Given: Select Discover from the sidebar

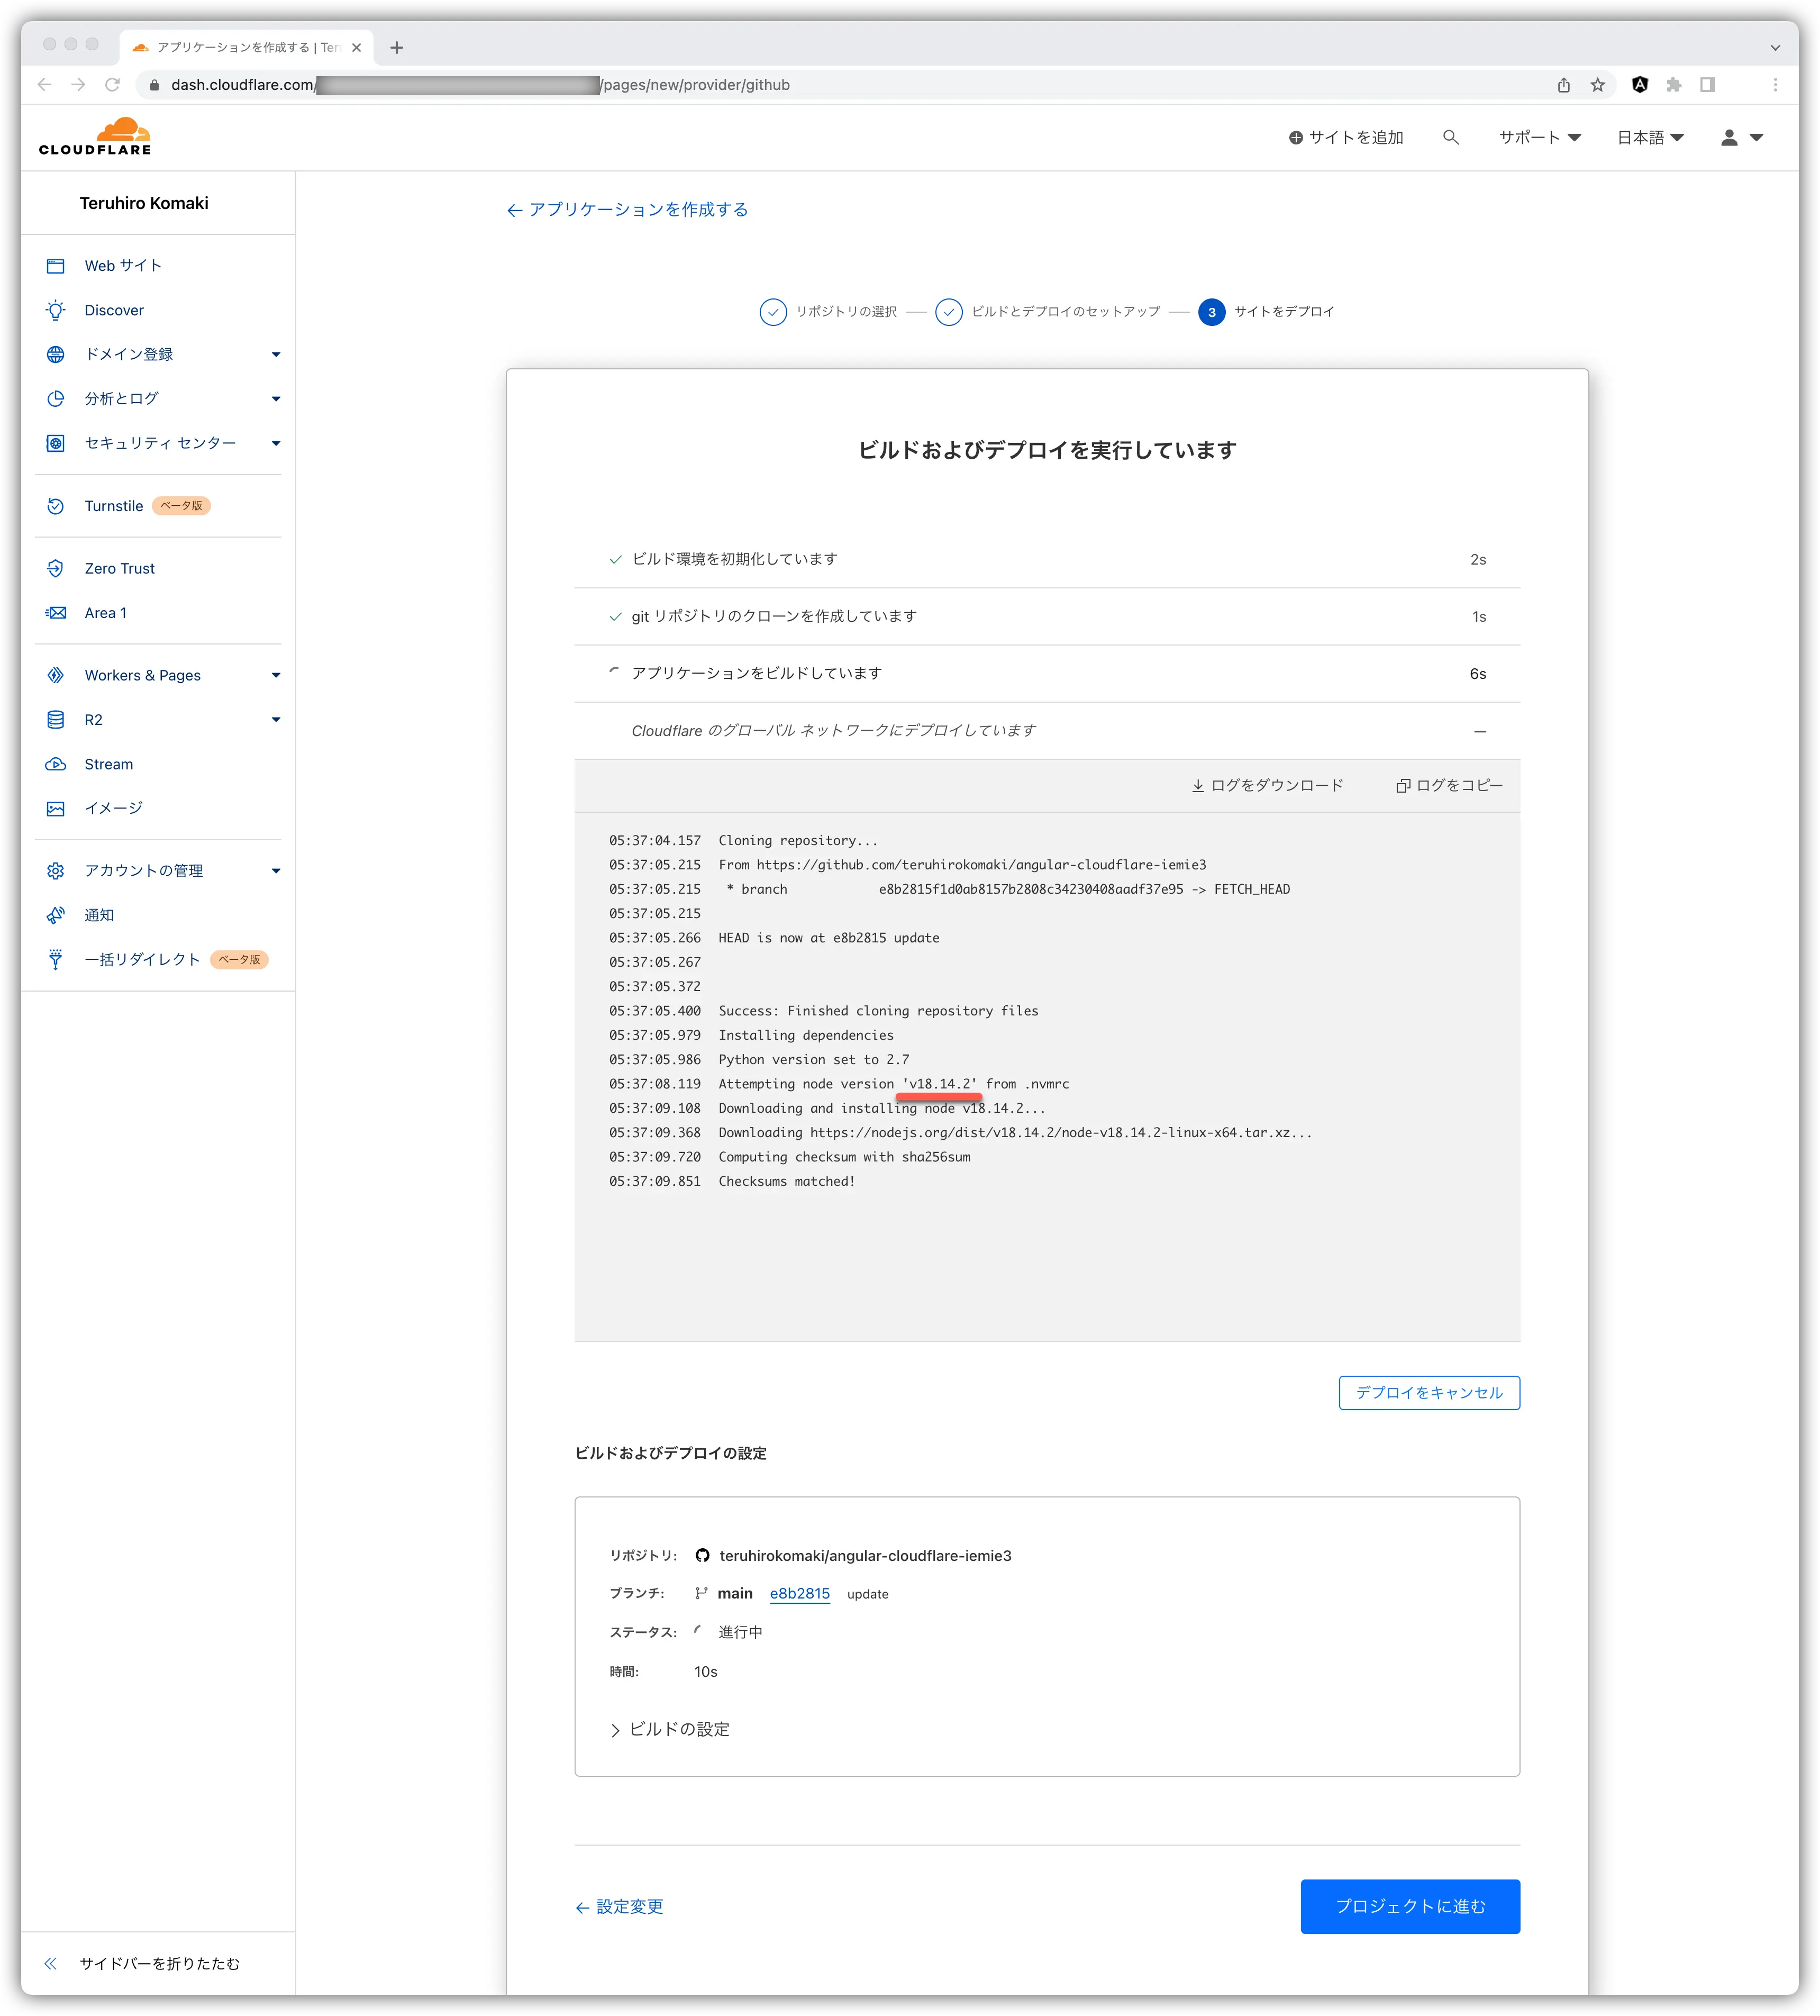Looking at the screenshot, I should click(114, 309).
